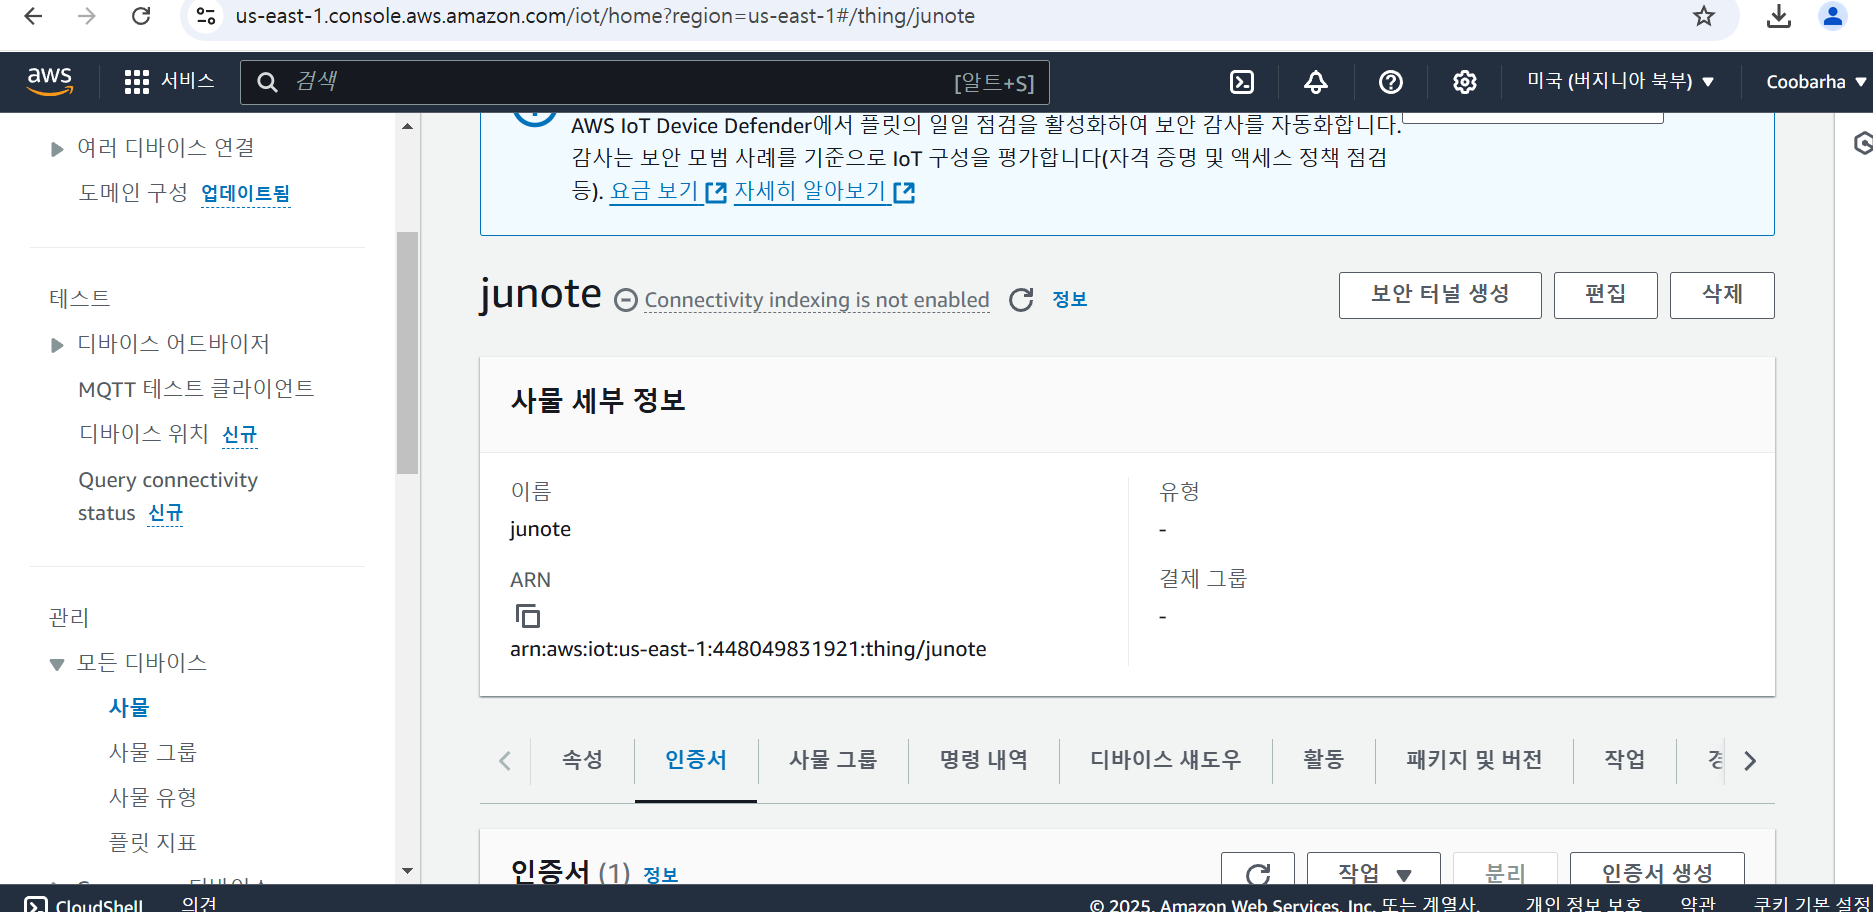Viewport: 1873px width, 912px height.
Task: Open right side panel icon
Action: click(1862, 143)
